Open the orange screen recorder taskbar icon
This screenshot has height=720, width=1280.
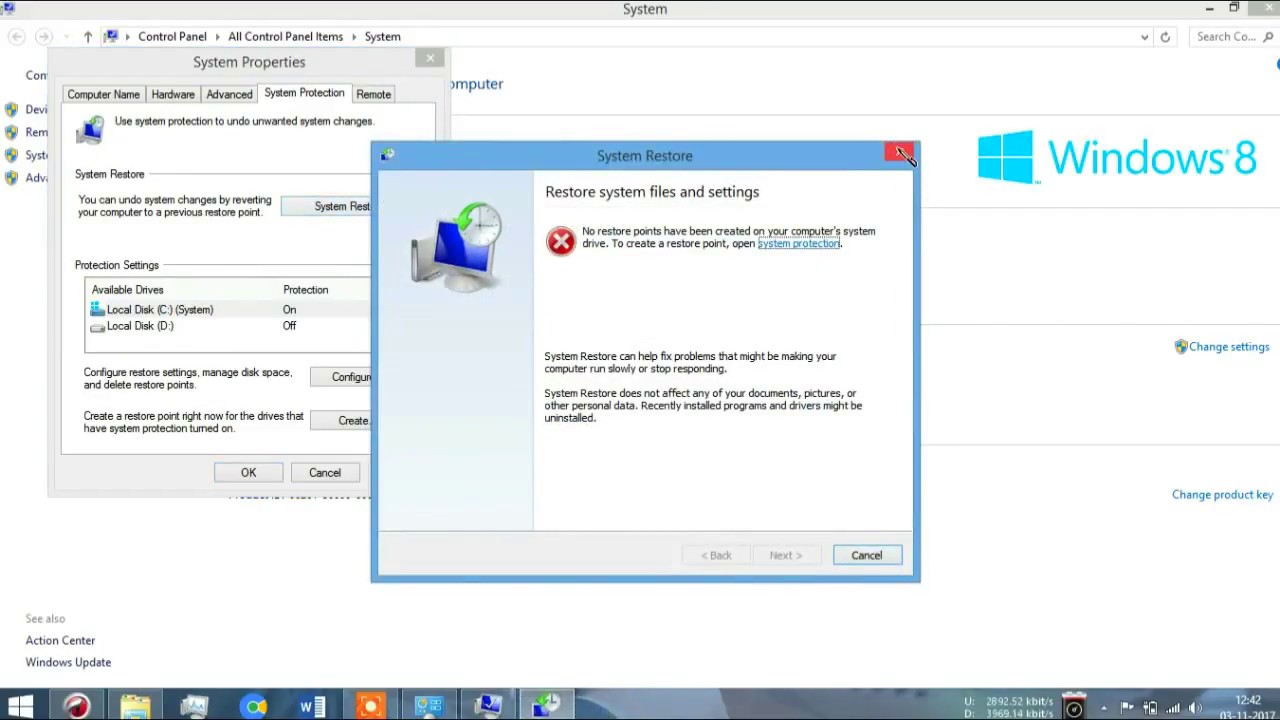370,706
